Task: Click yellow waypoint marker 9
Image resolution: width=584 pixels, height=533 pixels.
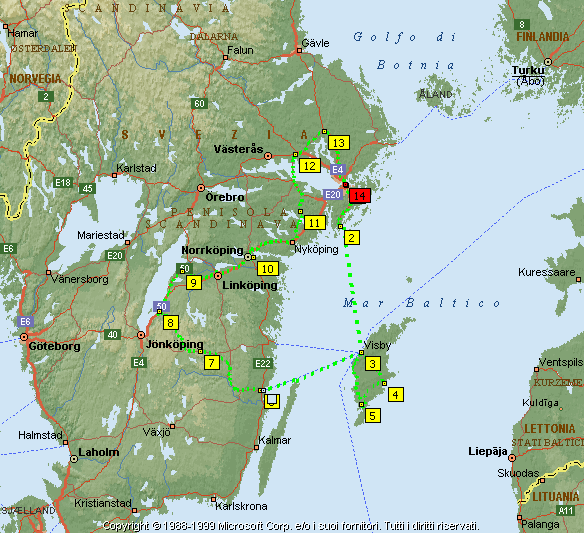Action: (194, 283)
